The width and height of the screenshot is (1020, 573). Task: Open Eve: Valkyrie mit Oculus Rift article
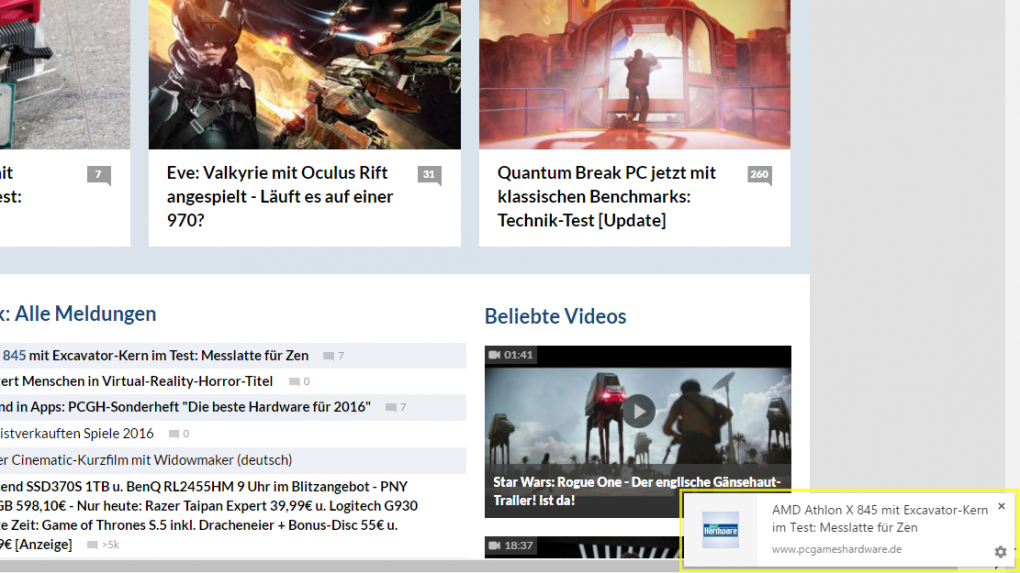(x=280, y=196)
